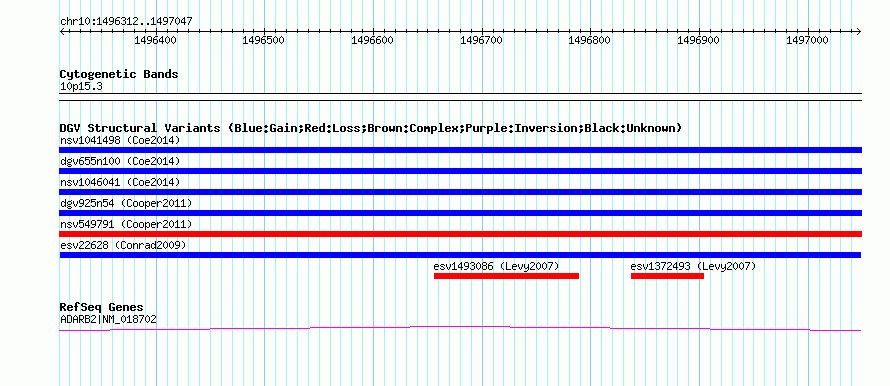Click the left arrowhead of the ruler

coord(62,32)
